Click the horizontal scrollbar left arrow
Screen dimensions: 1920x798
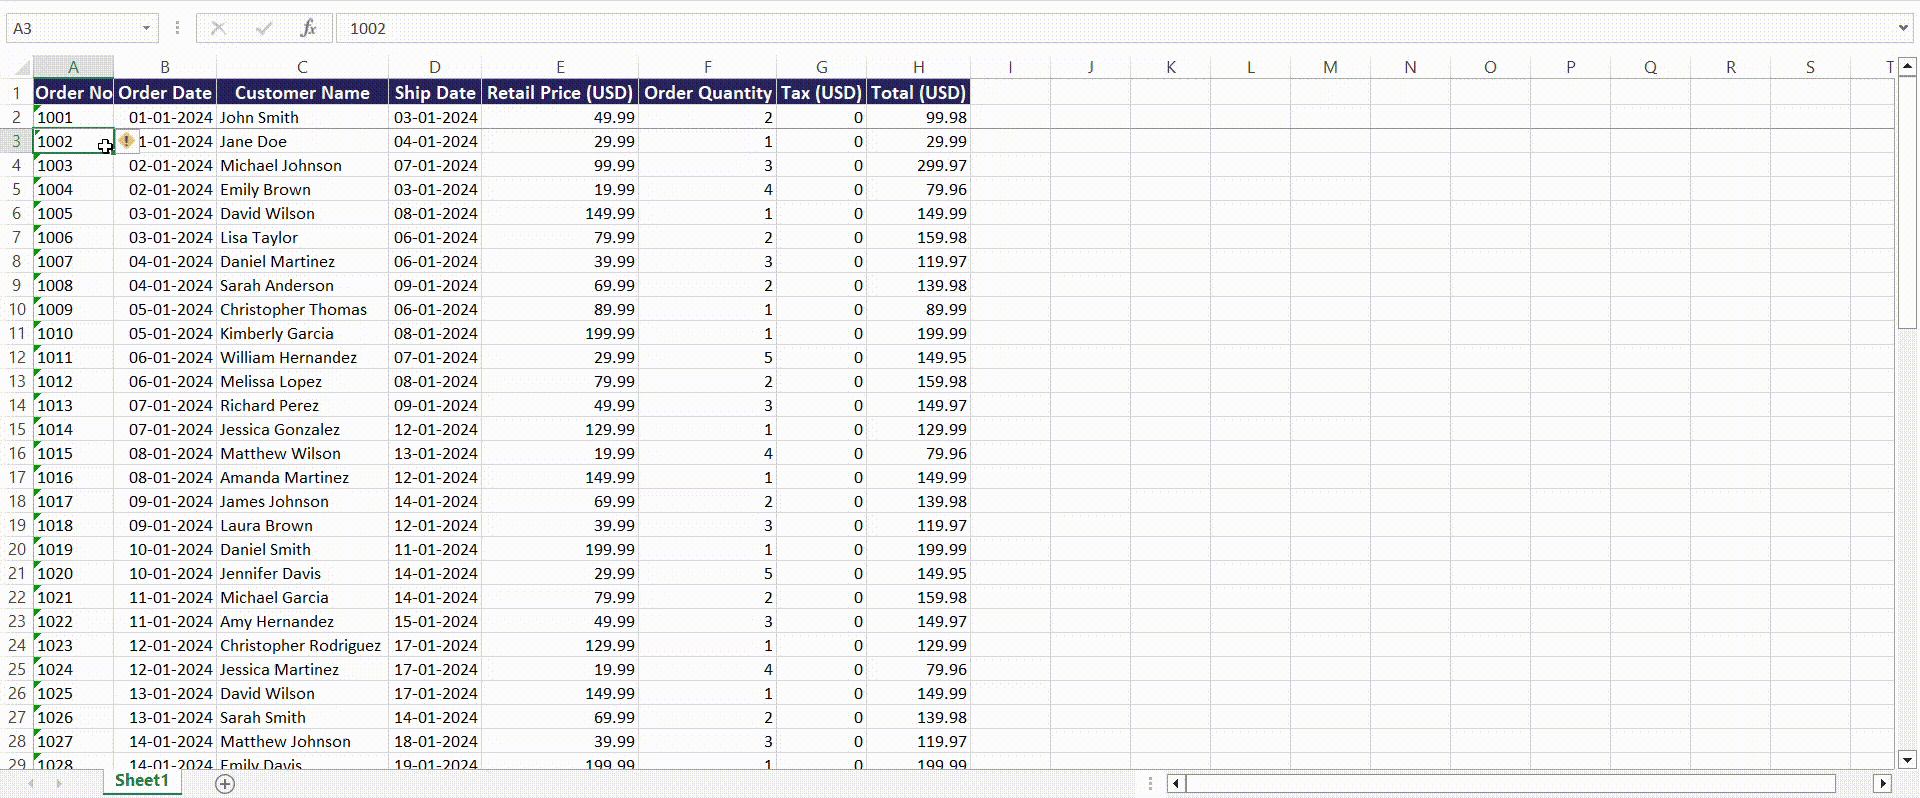[1176, 784]
